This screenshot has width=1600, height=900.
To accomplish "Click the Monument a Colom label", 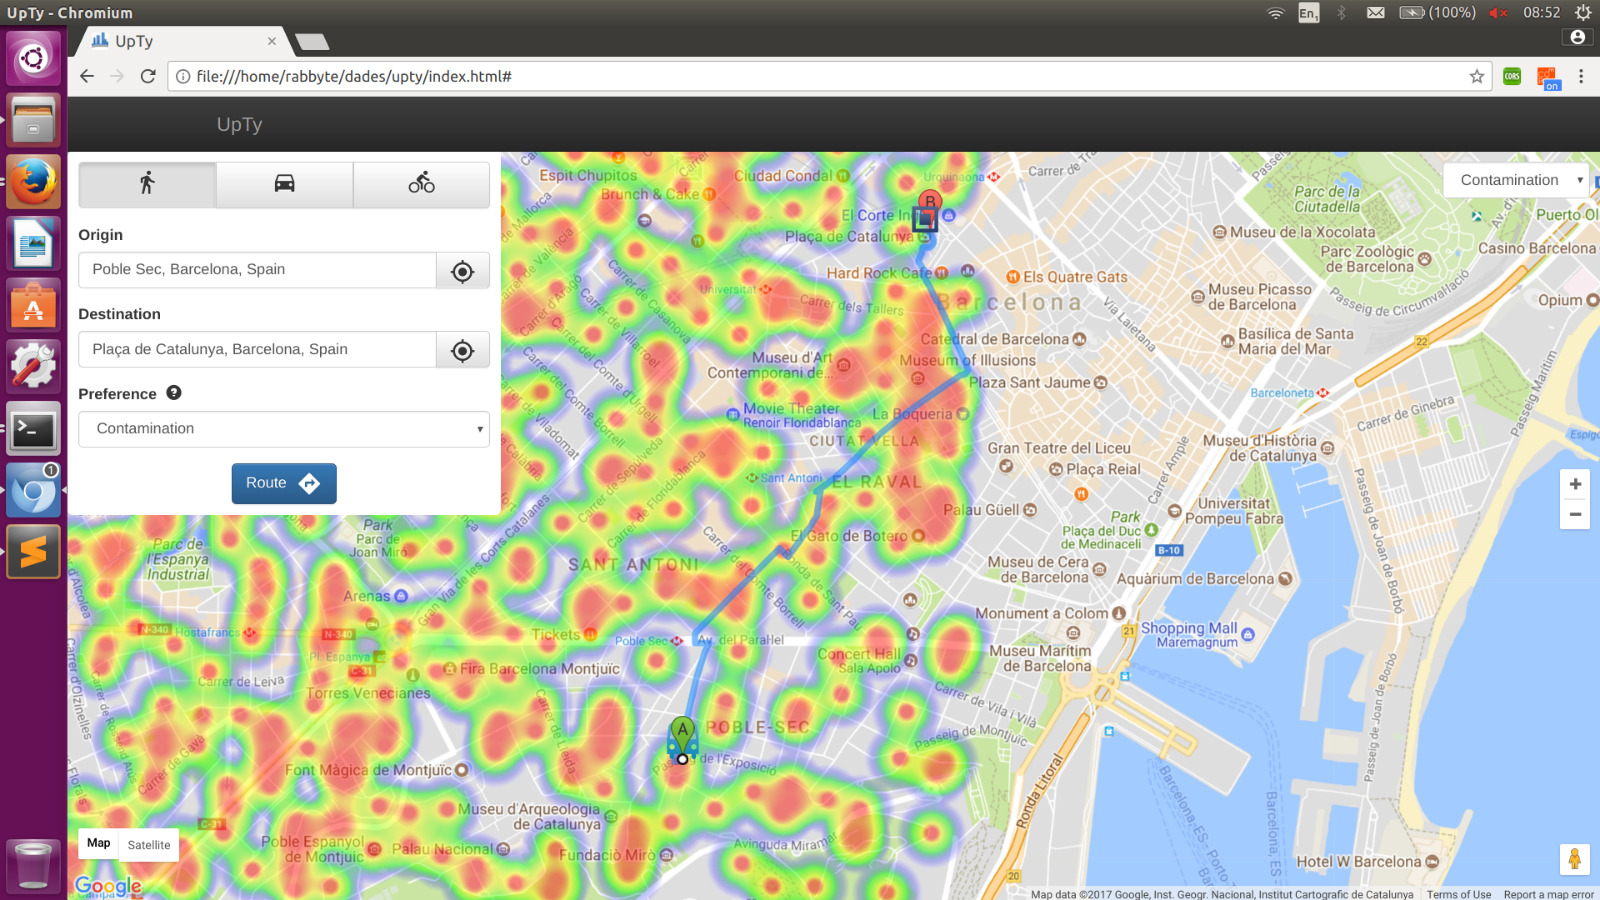I will coord(1041,613).
